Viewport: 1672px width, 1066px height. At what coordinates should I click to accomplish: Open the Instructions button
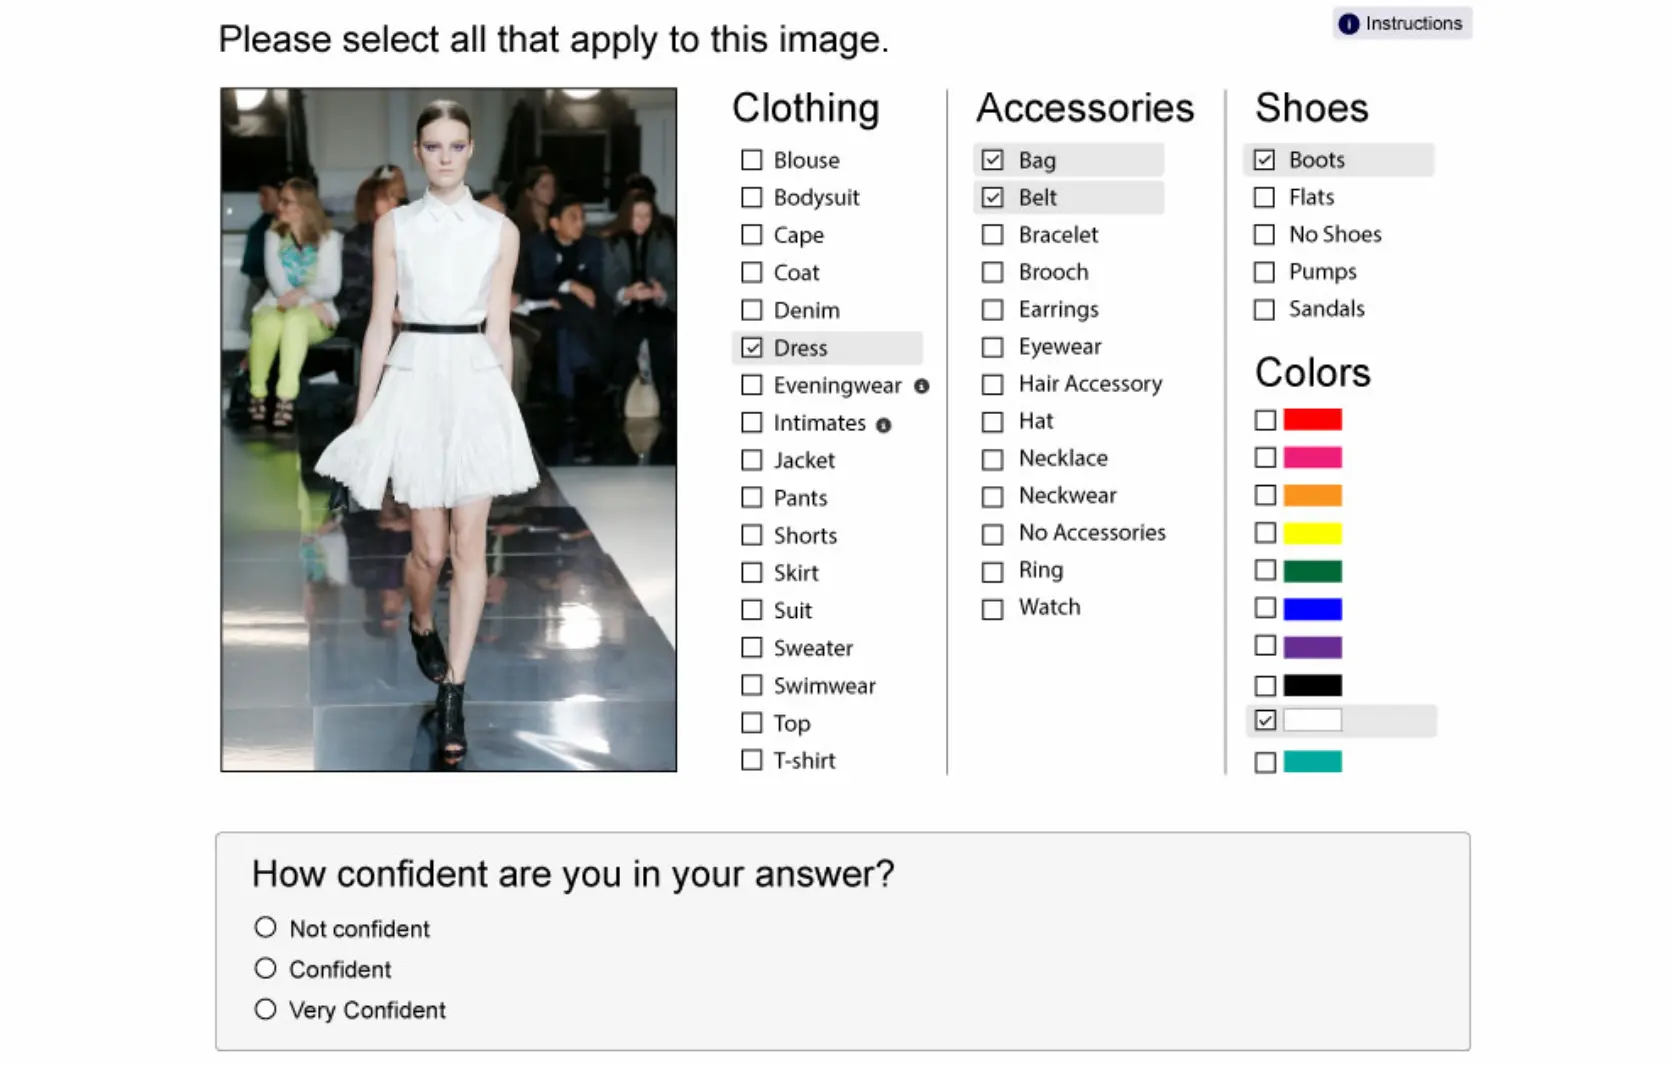coord(1402,23)
